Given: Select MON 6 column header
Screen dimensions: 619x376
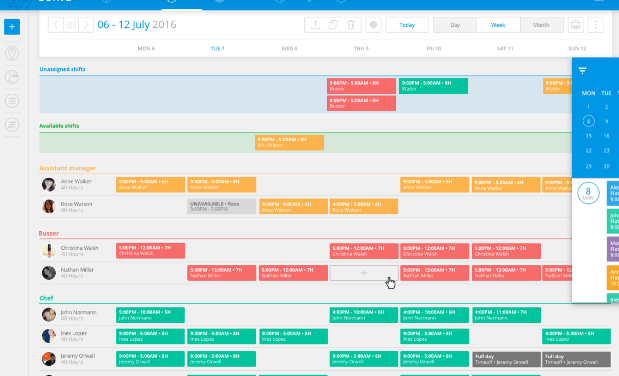Looking at the screenshot, I should (146, 49).
